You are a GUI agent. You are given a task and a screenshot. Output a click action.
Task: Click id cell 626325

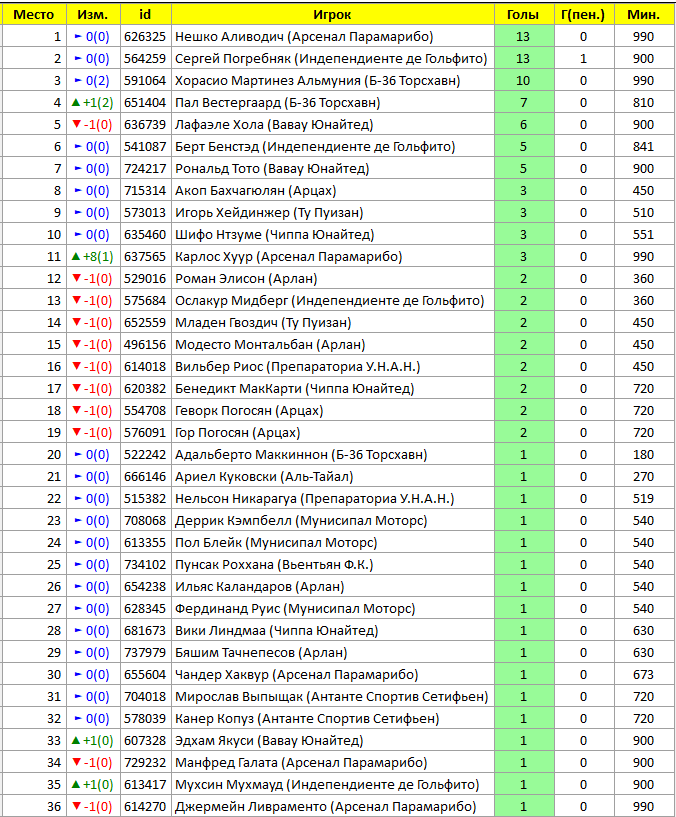pos(145,36)
